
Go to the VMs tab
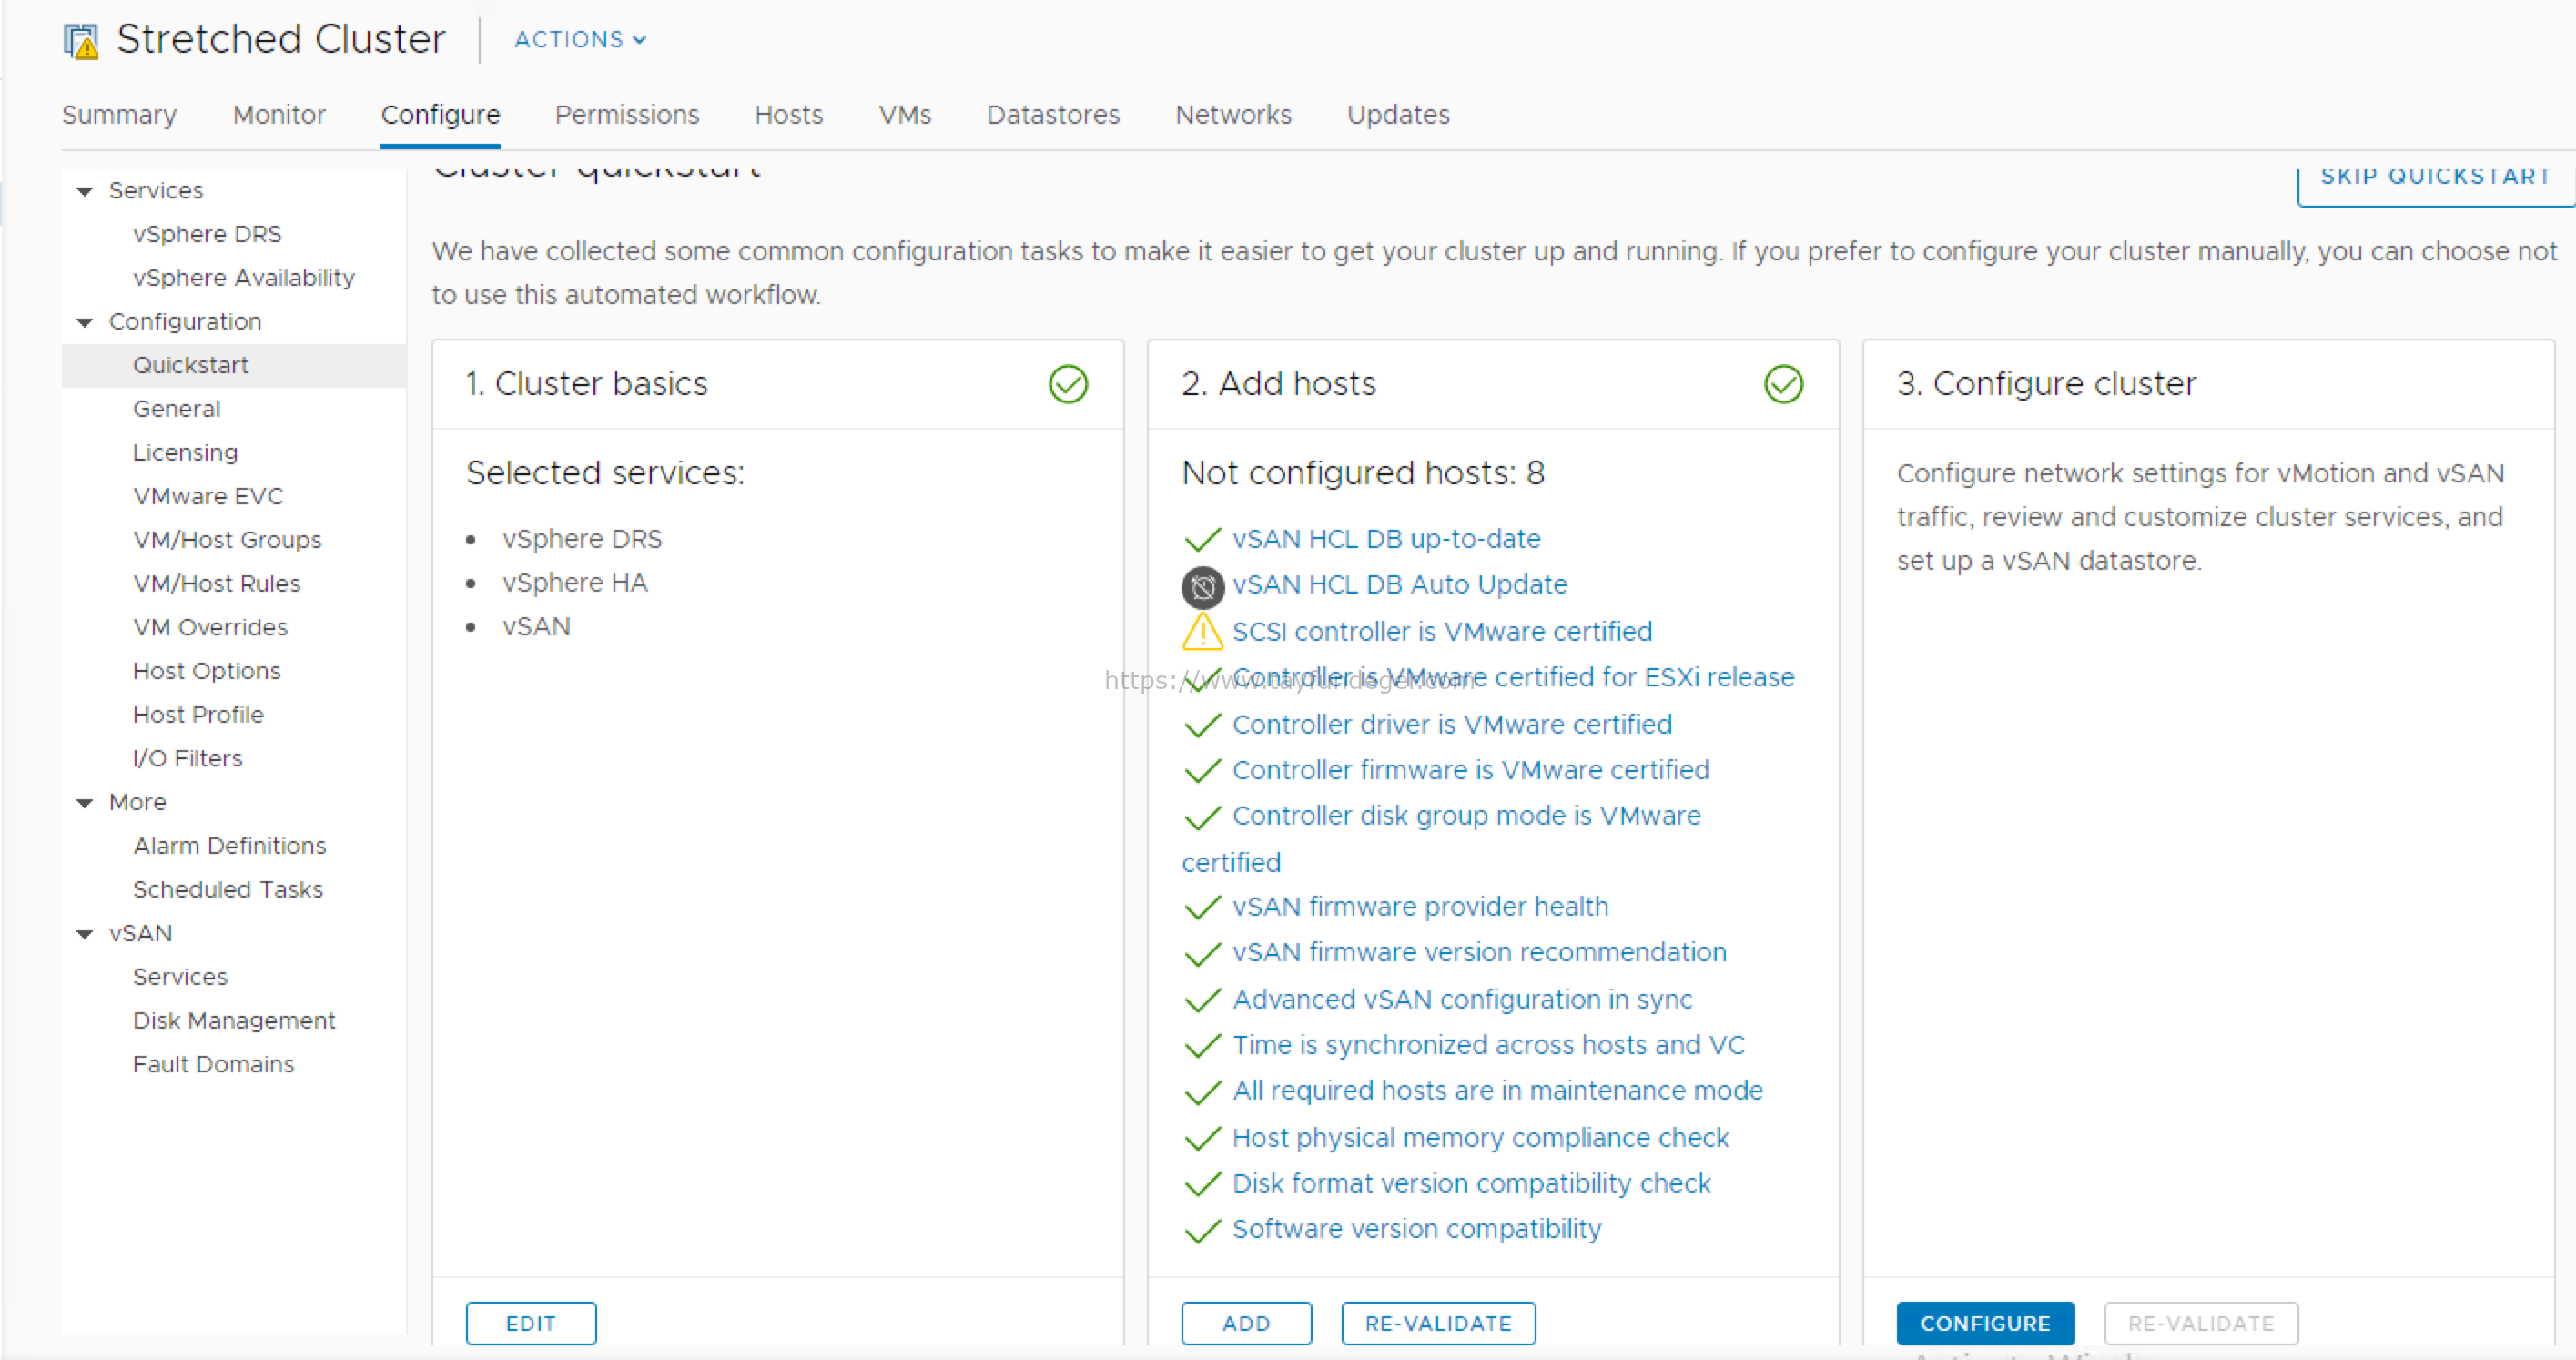click(905, 115)
